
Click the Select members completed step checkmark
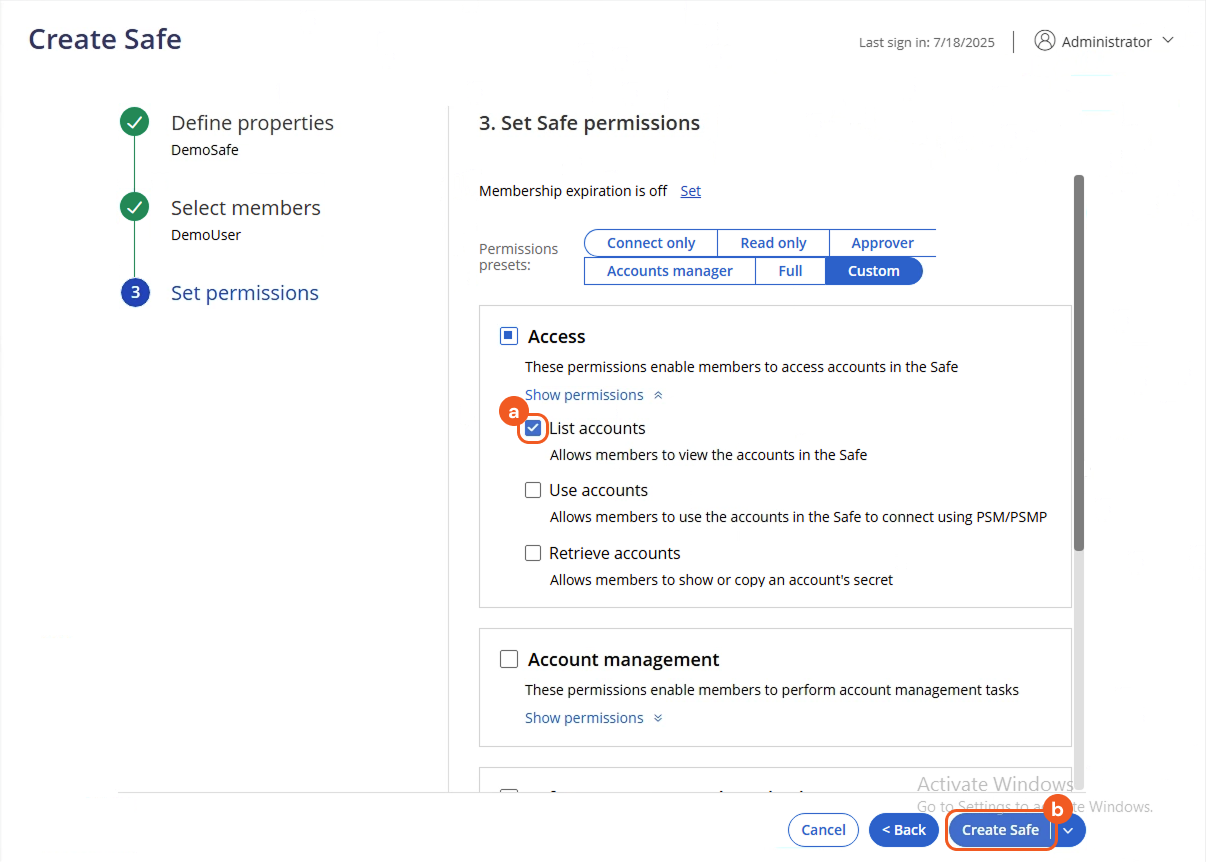tap(134, 208)
